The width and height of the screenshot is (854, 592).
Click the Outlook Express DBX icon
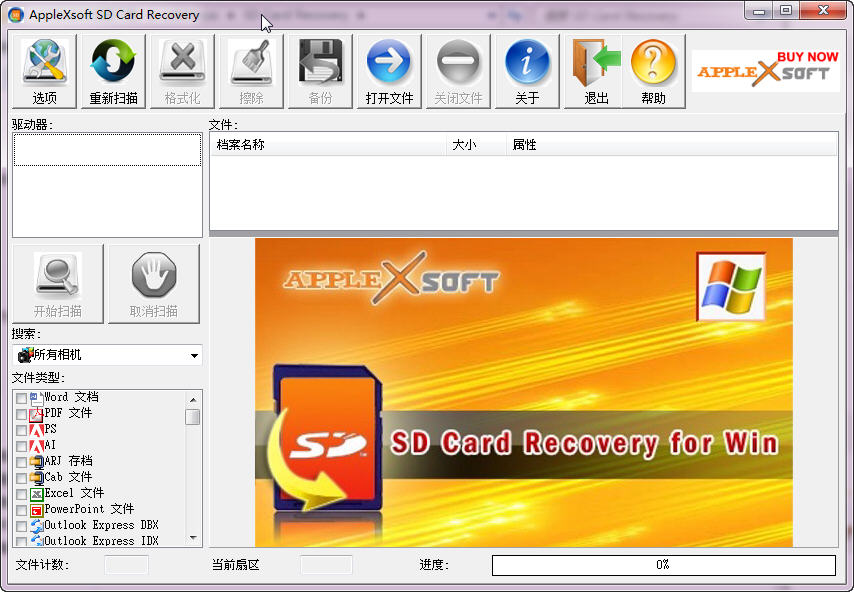36,526
